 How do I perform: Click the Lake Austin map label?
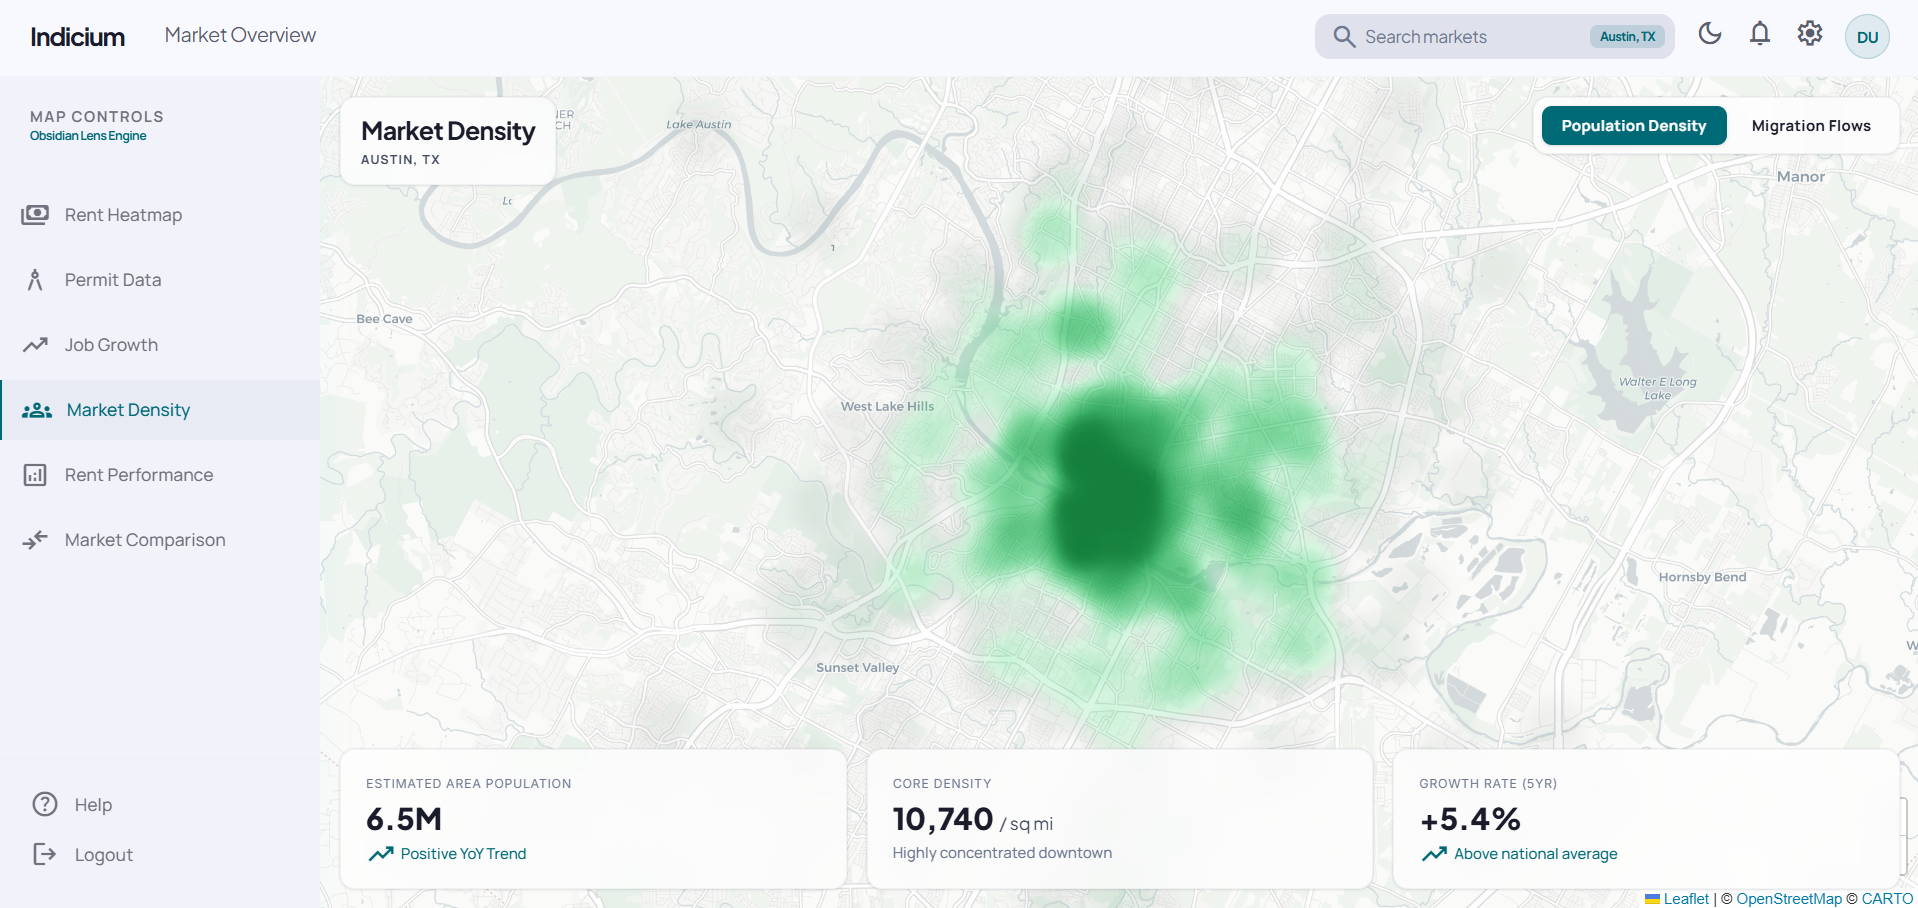tap(698, 125)
